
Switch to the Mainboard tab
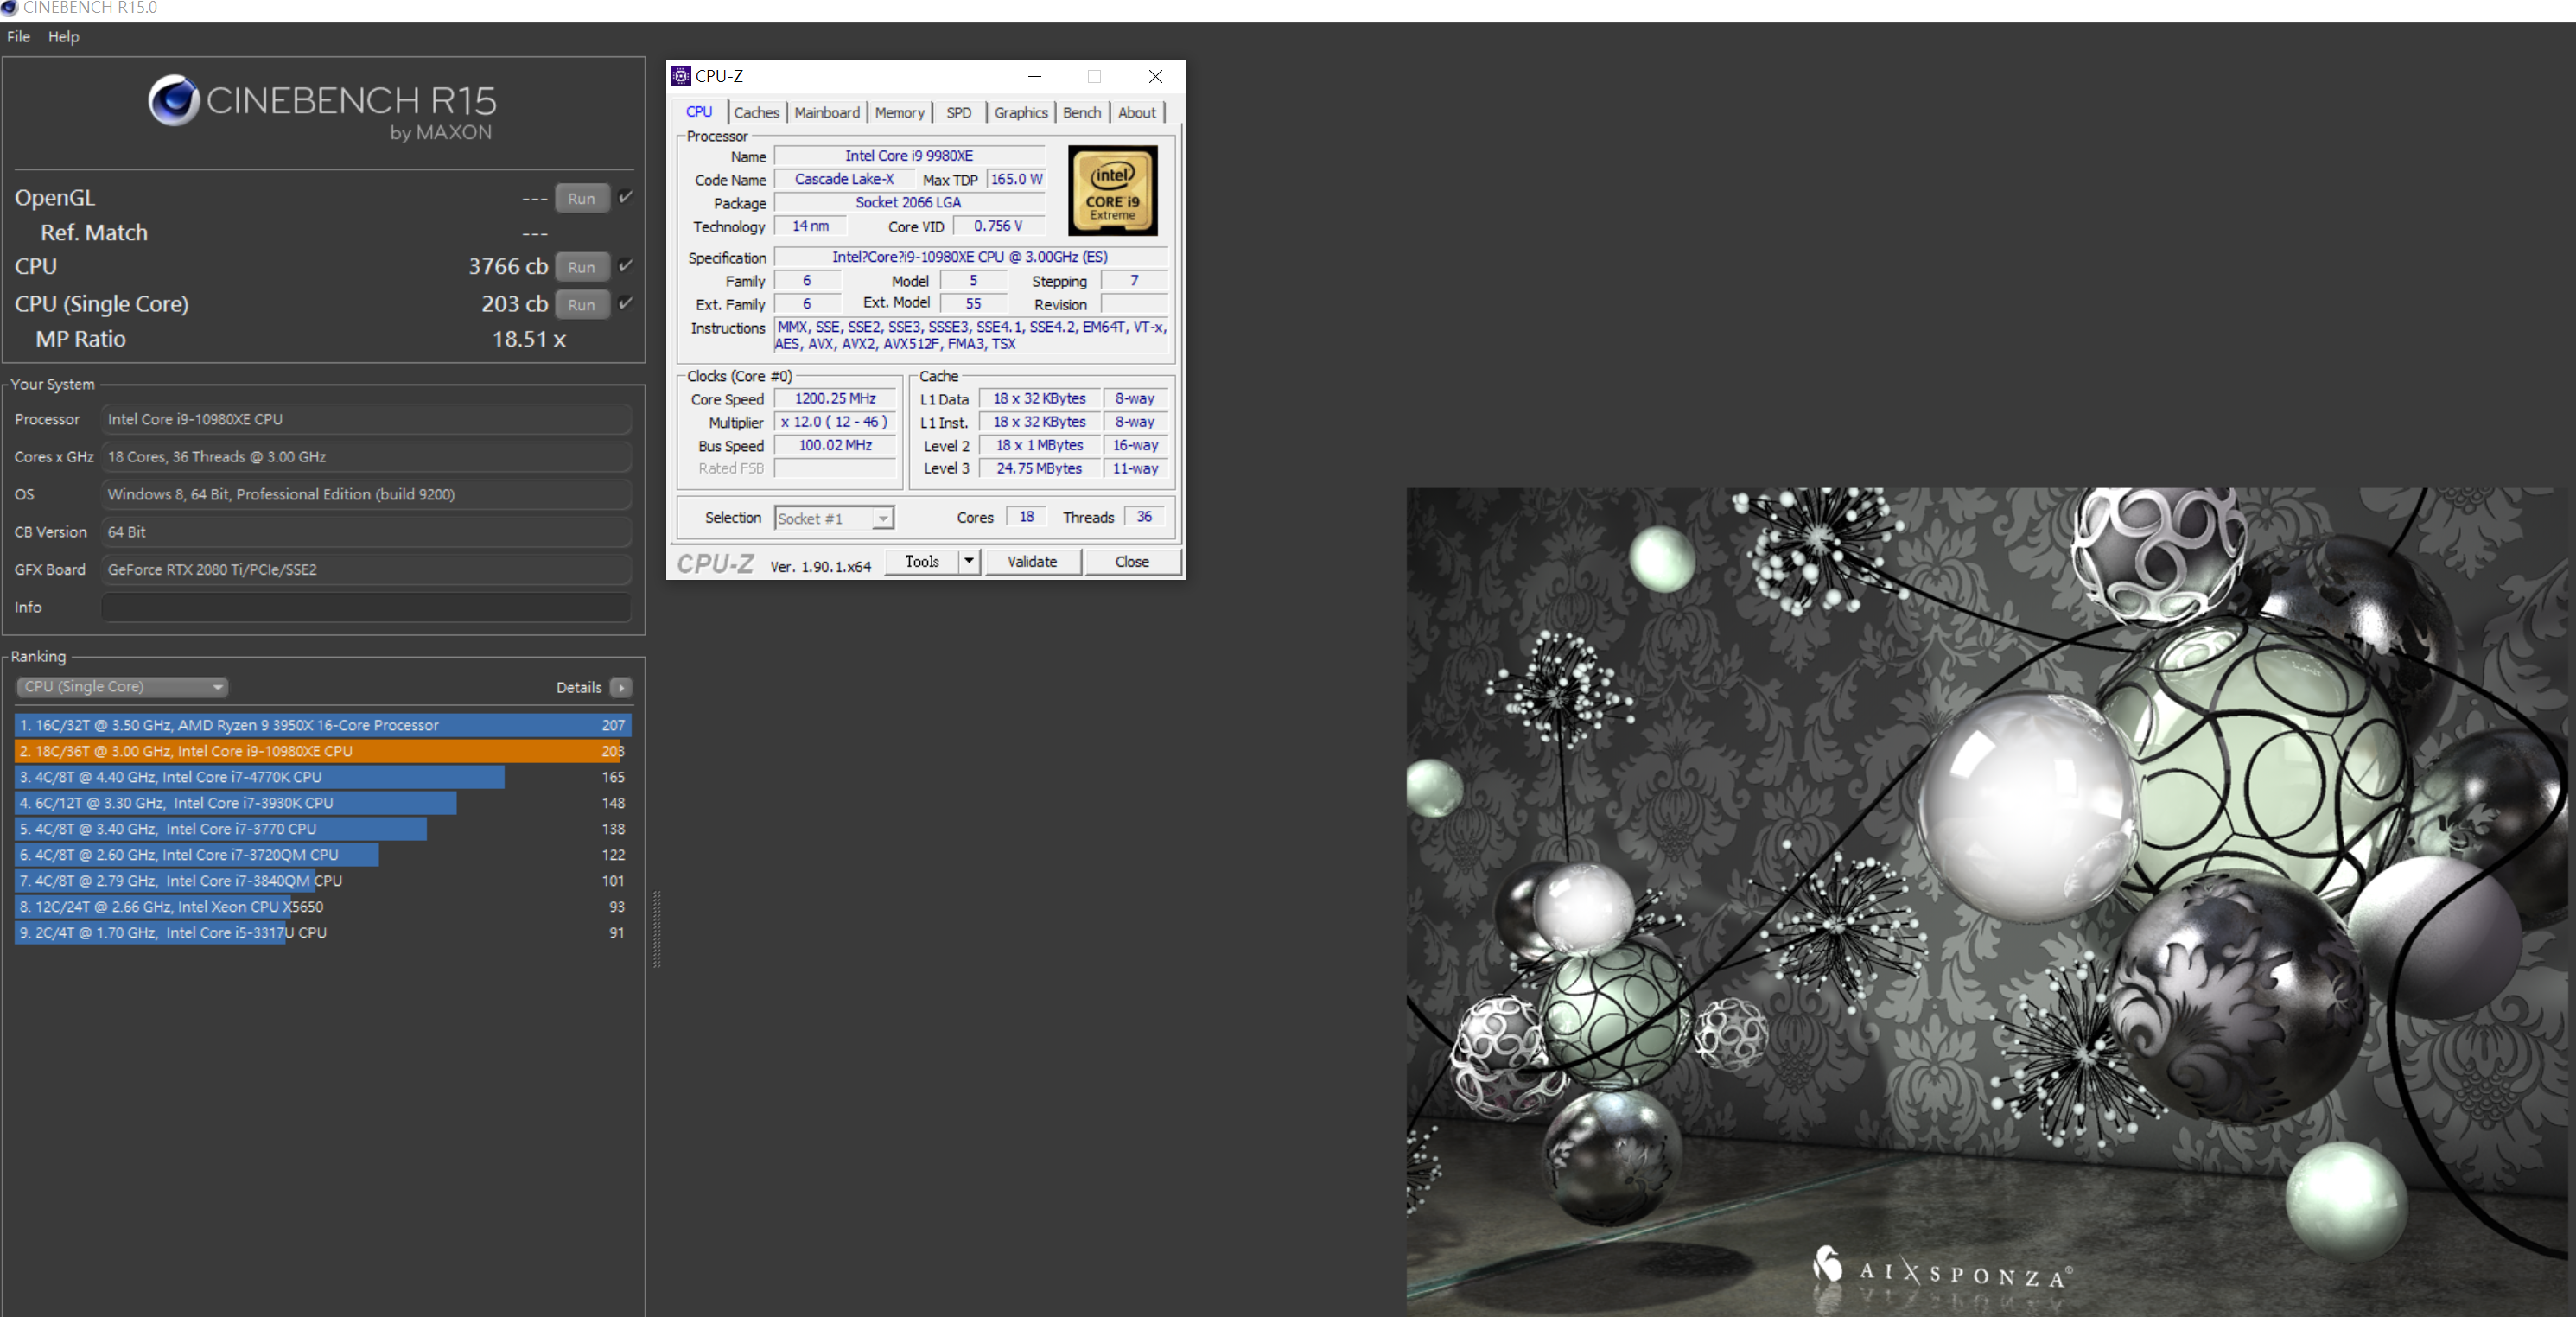pos(827,113)
